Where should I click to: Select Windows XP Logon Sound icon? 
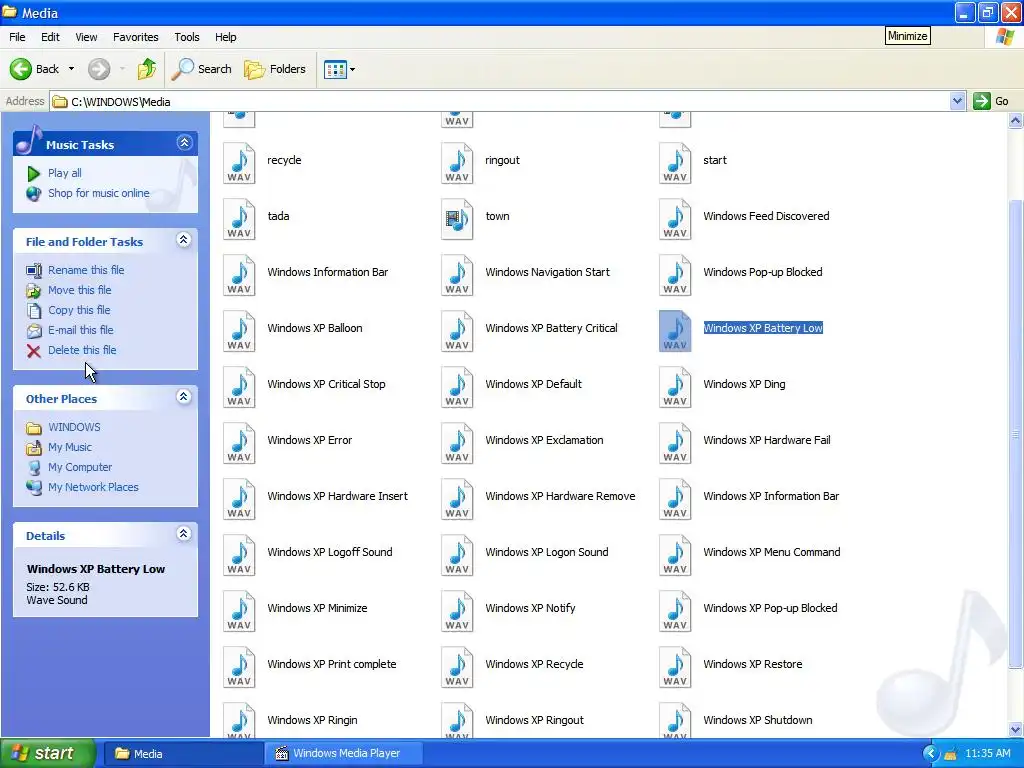point(457,555)
